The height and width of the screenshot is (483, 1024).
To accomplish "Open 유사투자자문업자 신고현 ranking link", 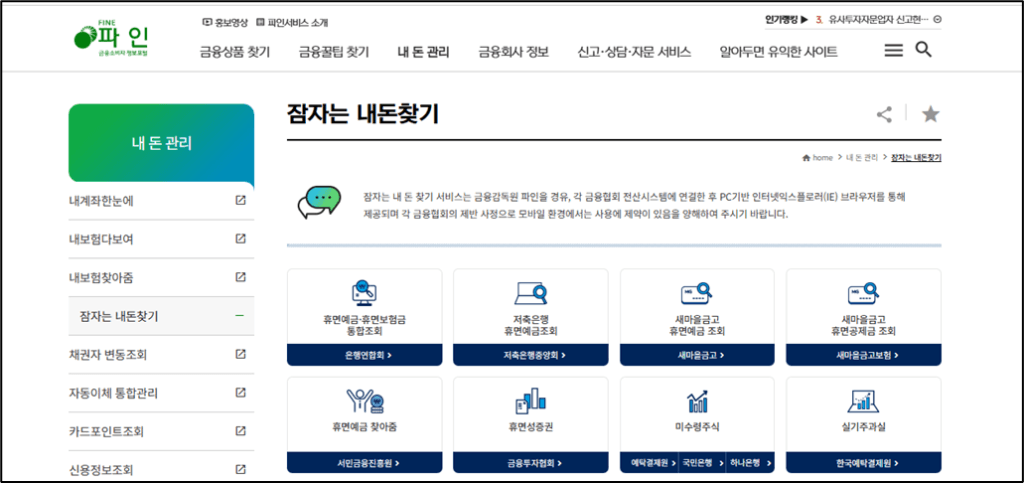I will [878, 20].
